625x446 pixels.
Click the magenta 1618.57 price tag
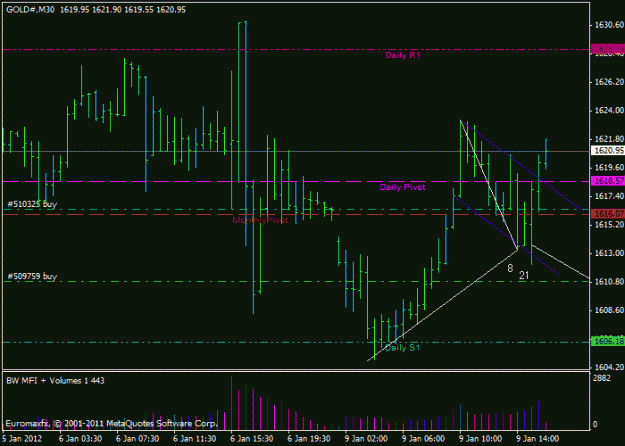(x=607, y=181)
